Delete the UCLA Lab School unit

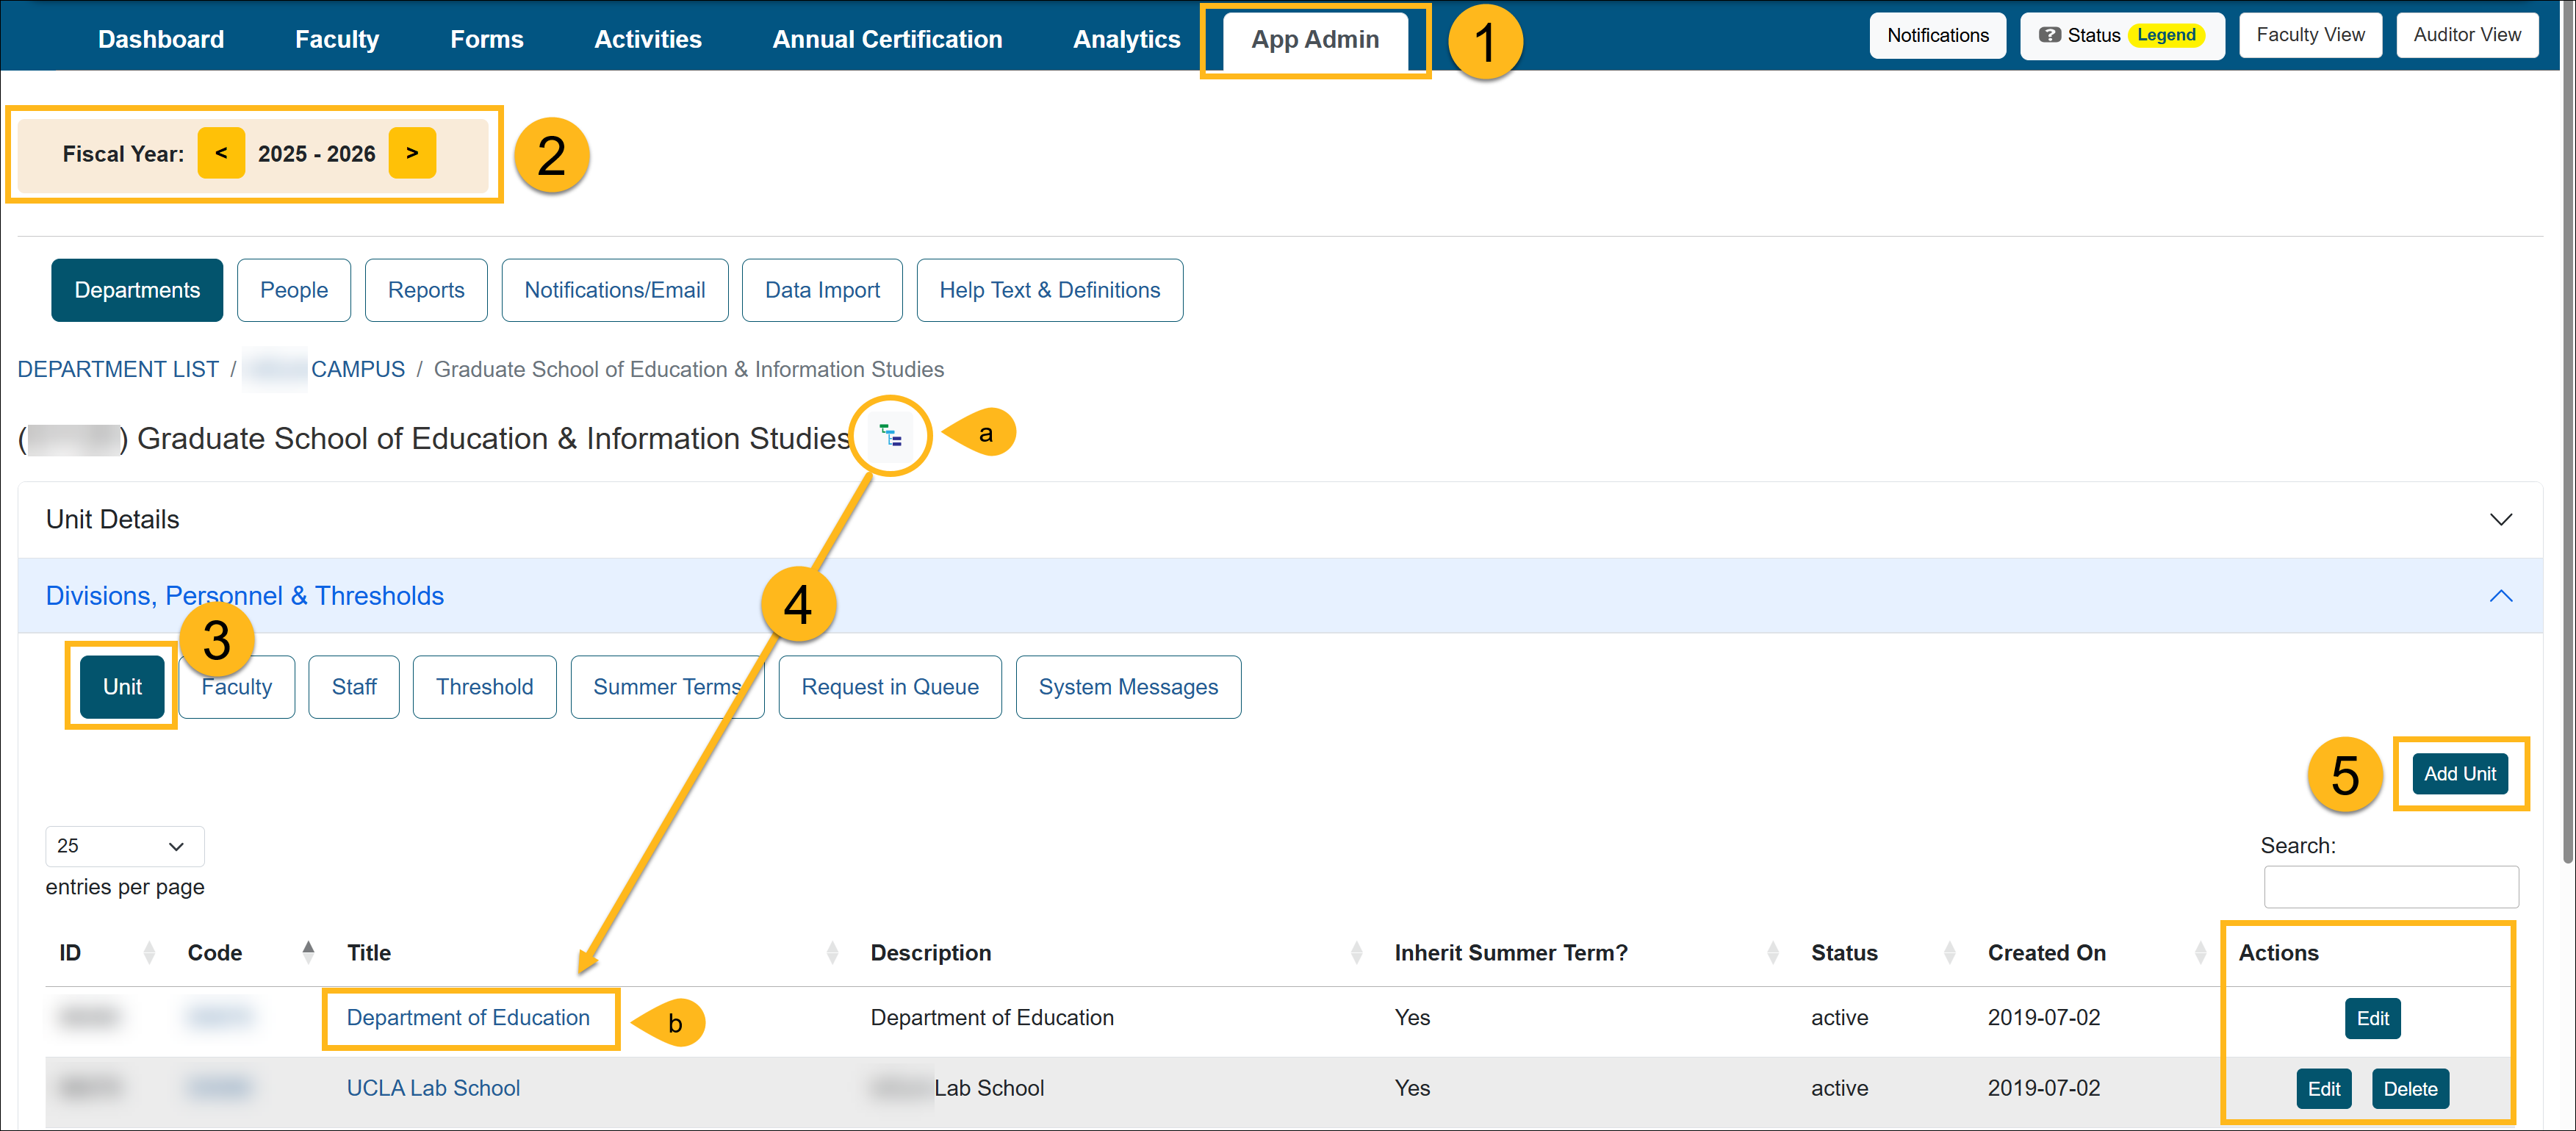2410,1088
